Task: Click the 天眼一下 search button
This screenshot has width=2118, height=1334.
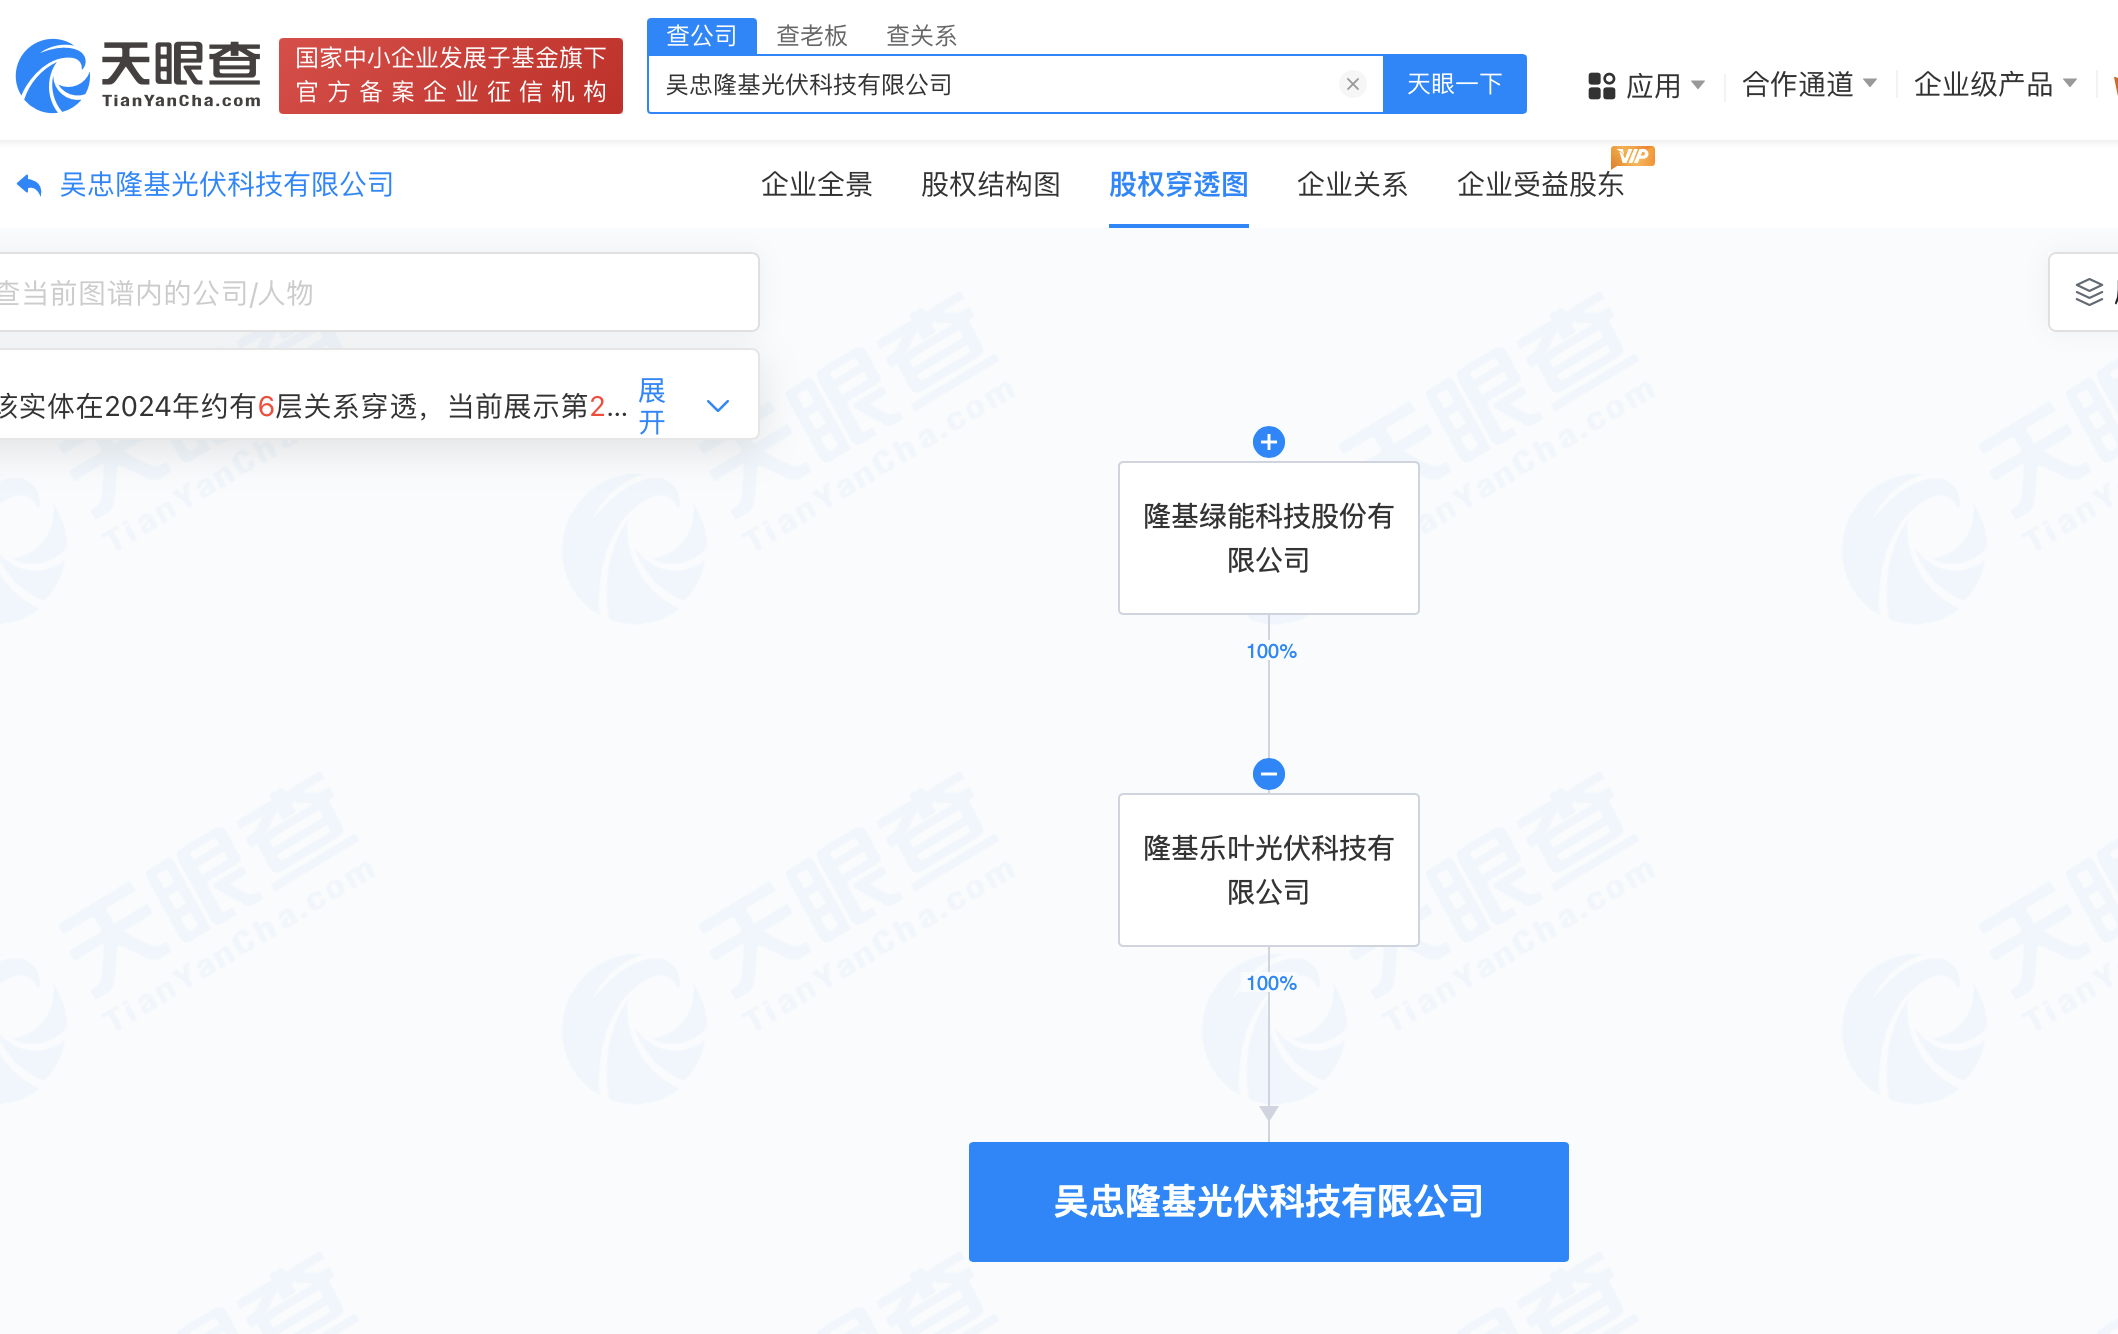Action: pos(1454,84)
